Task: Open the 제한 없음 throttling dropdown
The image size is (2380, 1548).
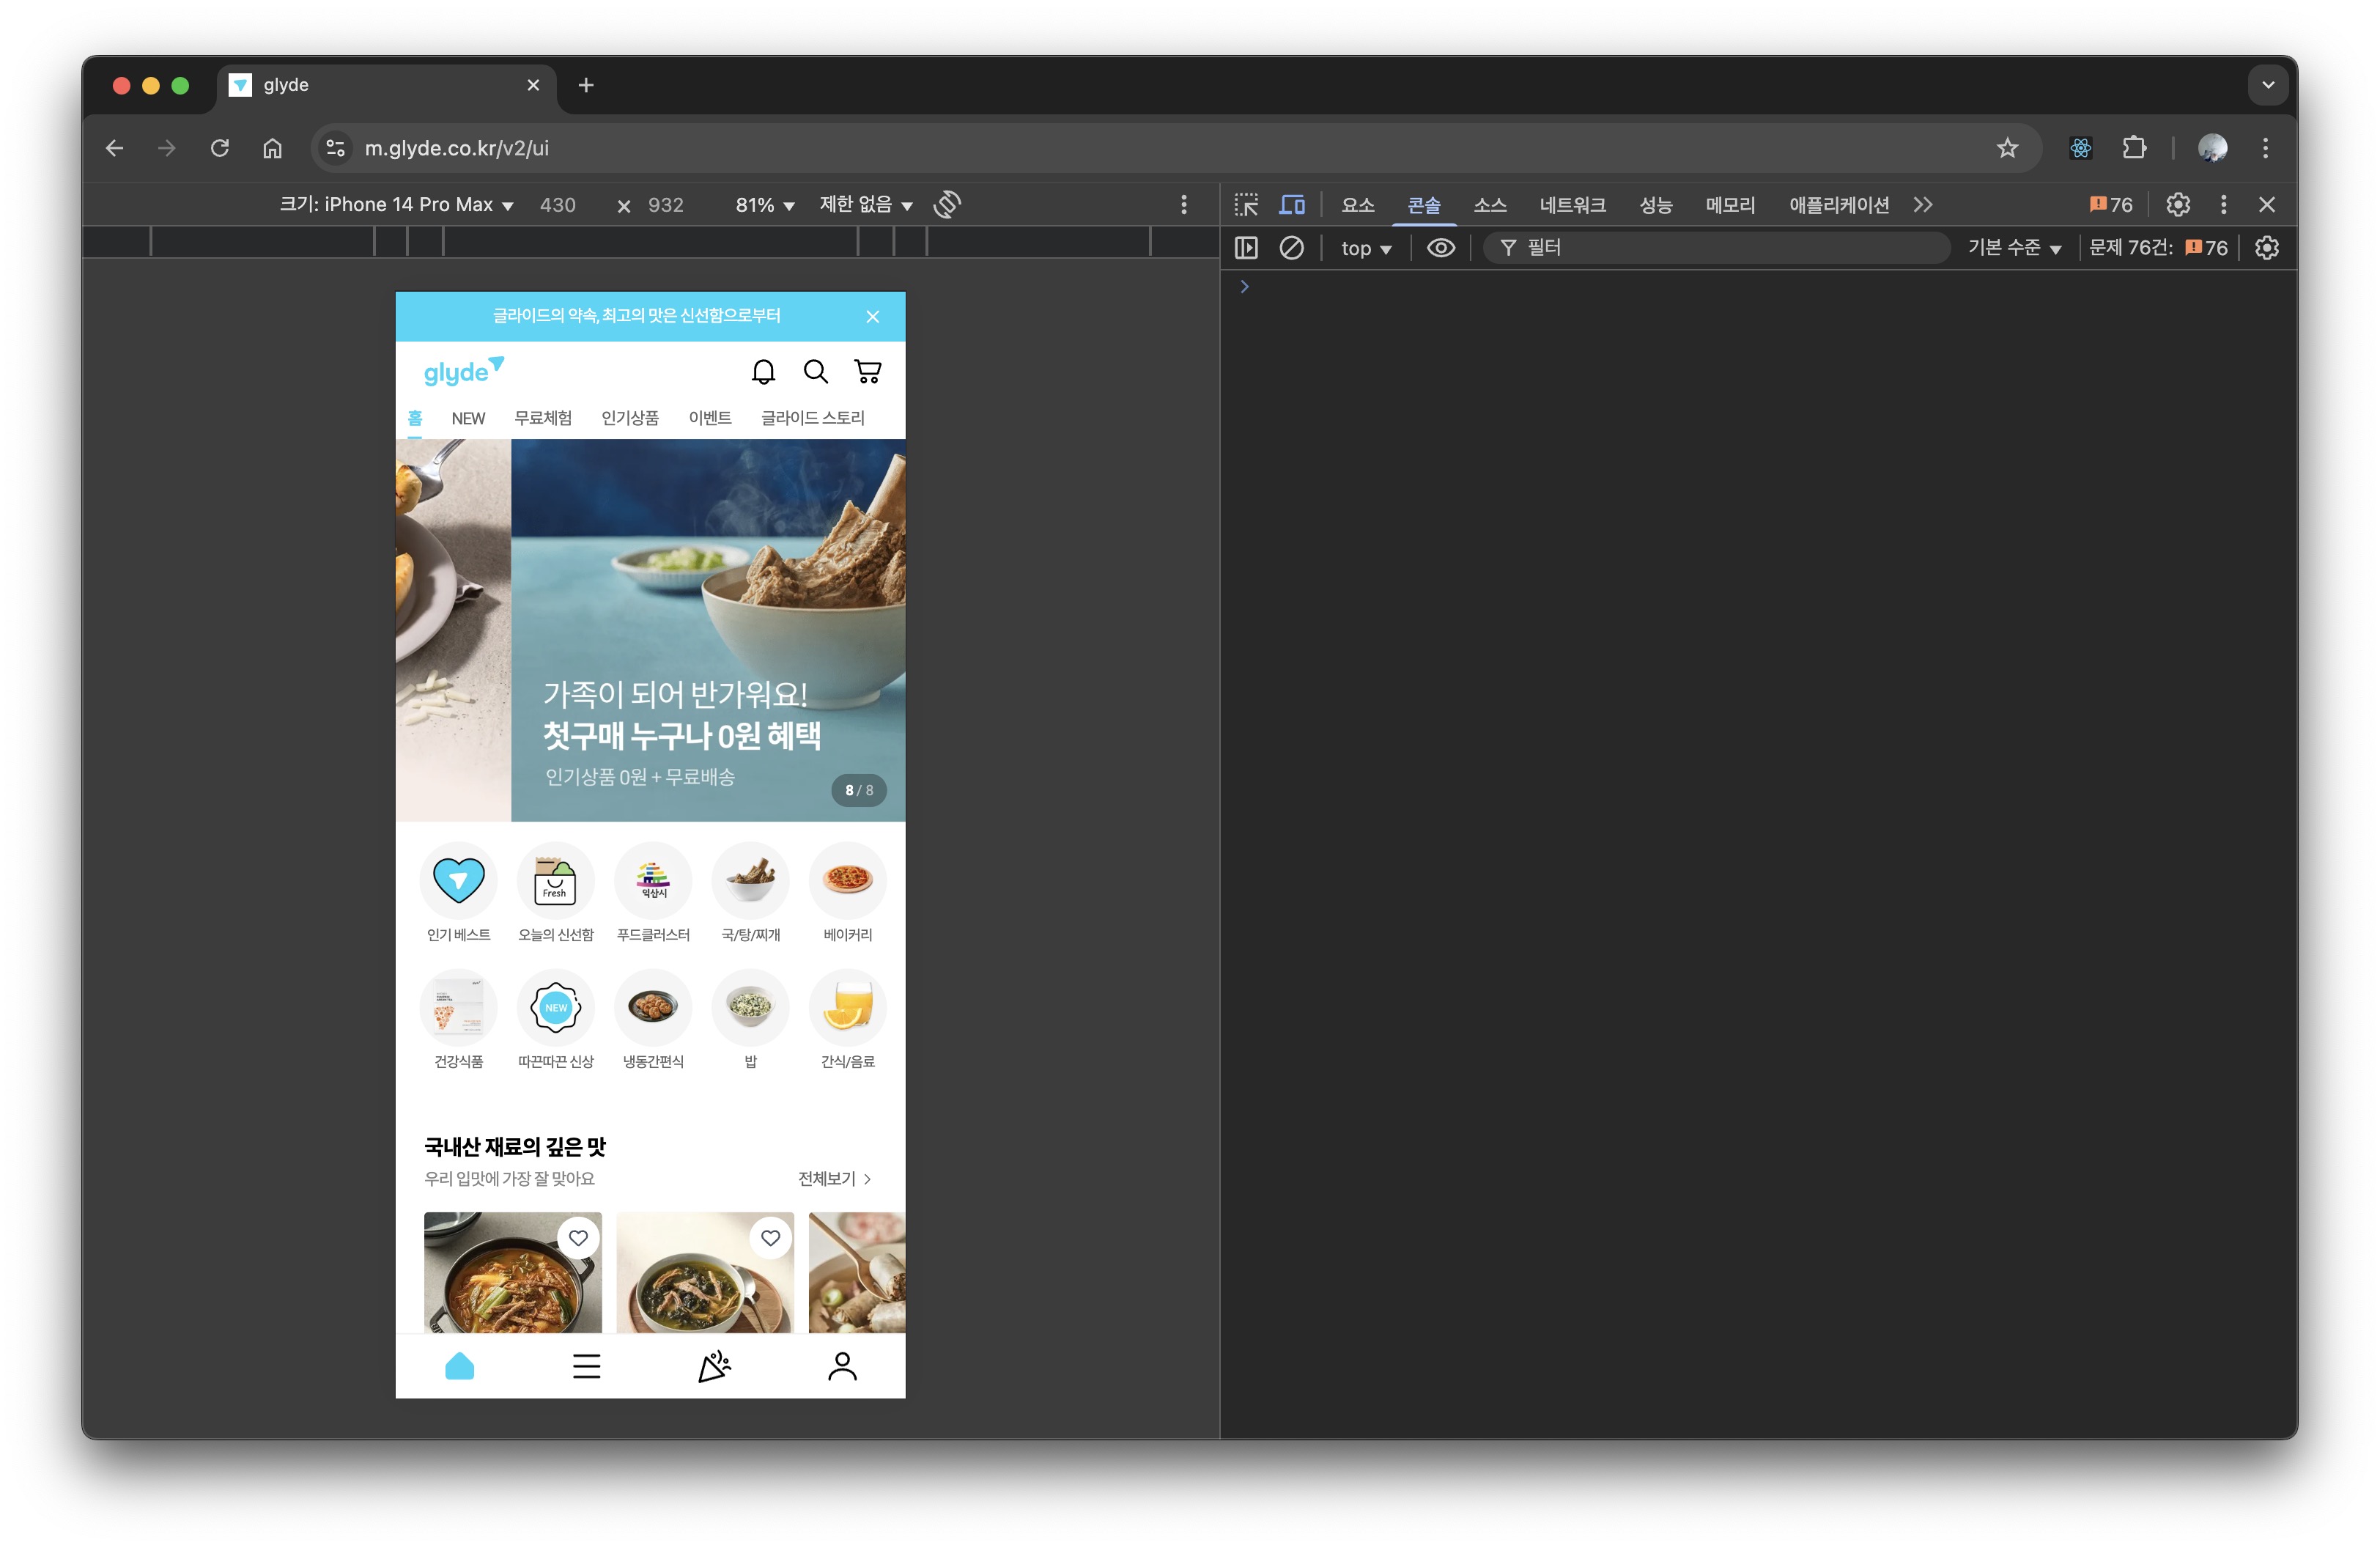Action: pos(866,204)
